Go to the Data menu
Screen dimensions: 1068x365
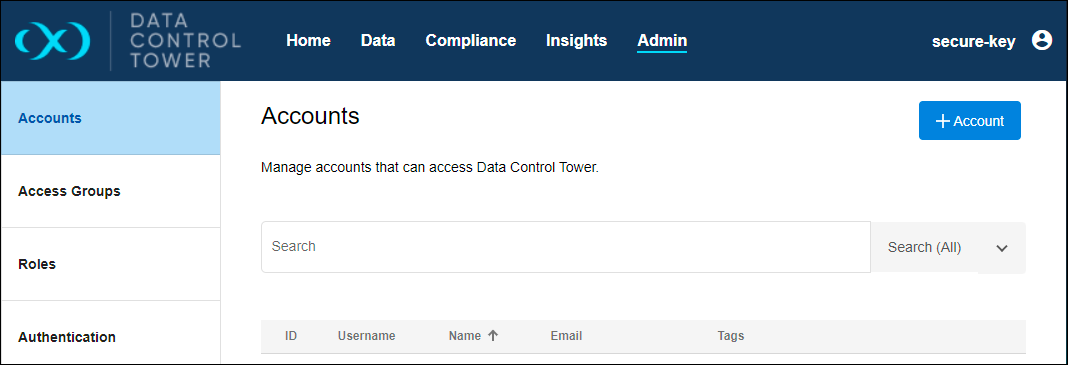tap(378, 41)
